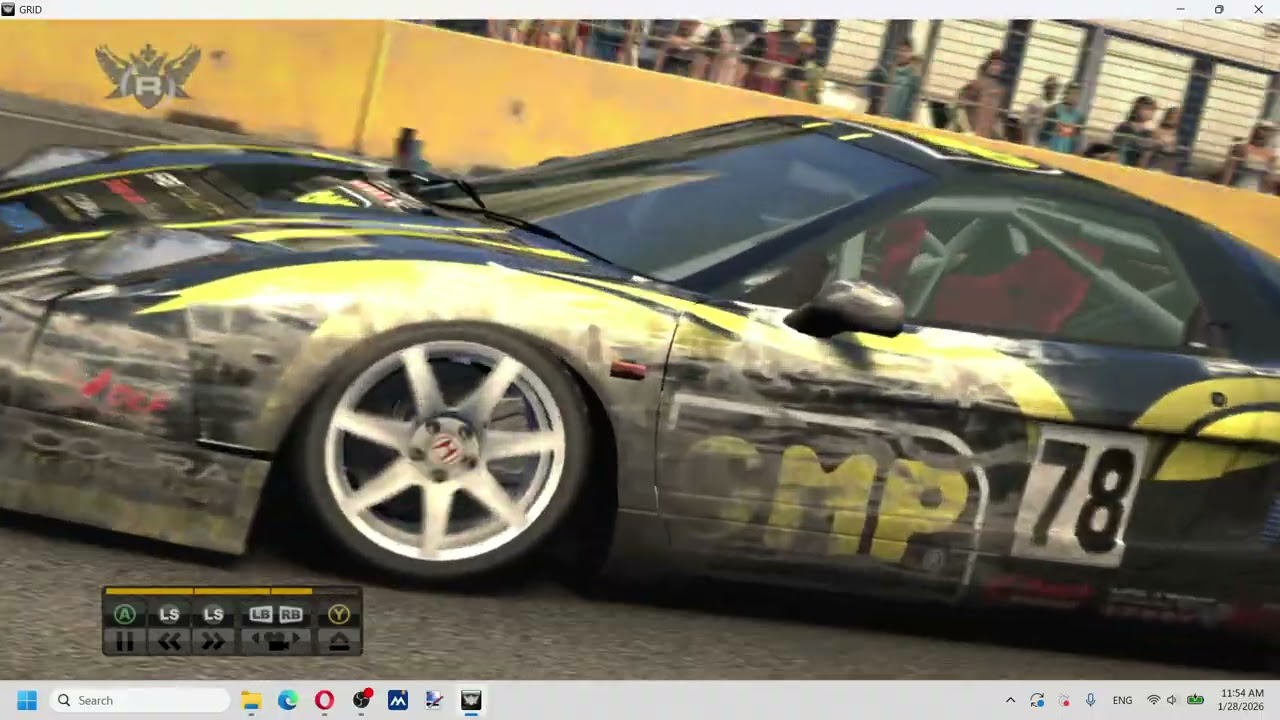This screenshot has height=720, width=1280.
Task: Click the RB bumper prompt icon
Action: coord(290,614)
